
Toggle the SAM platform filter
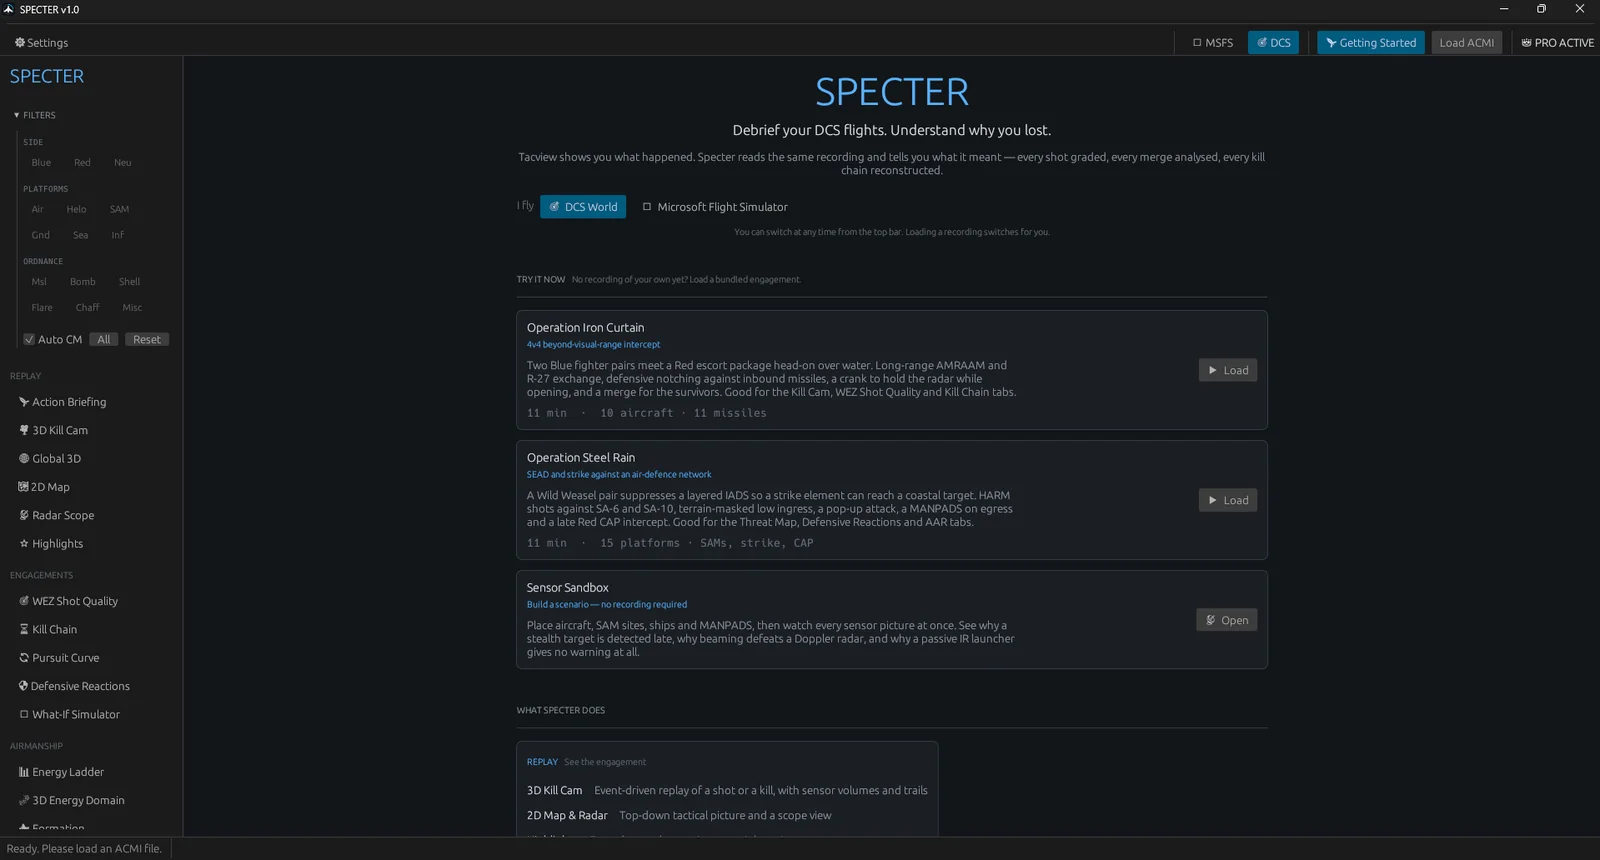pyautogui.click(x=119, y=210)
